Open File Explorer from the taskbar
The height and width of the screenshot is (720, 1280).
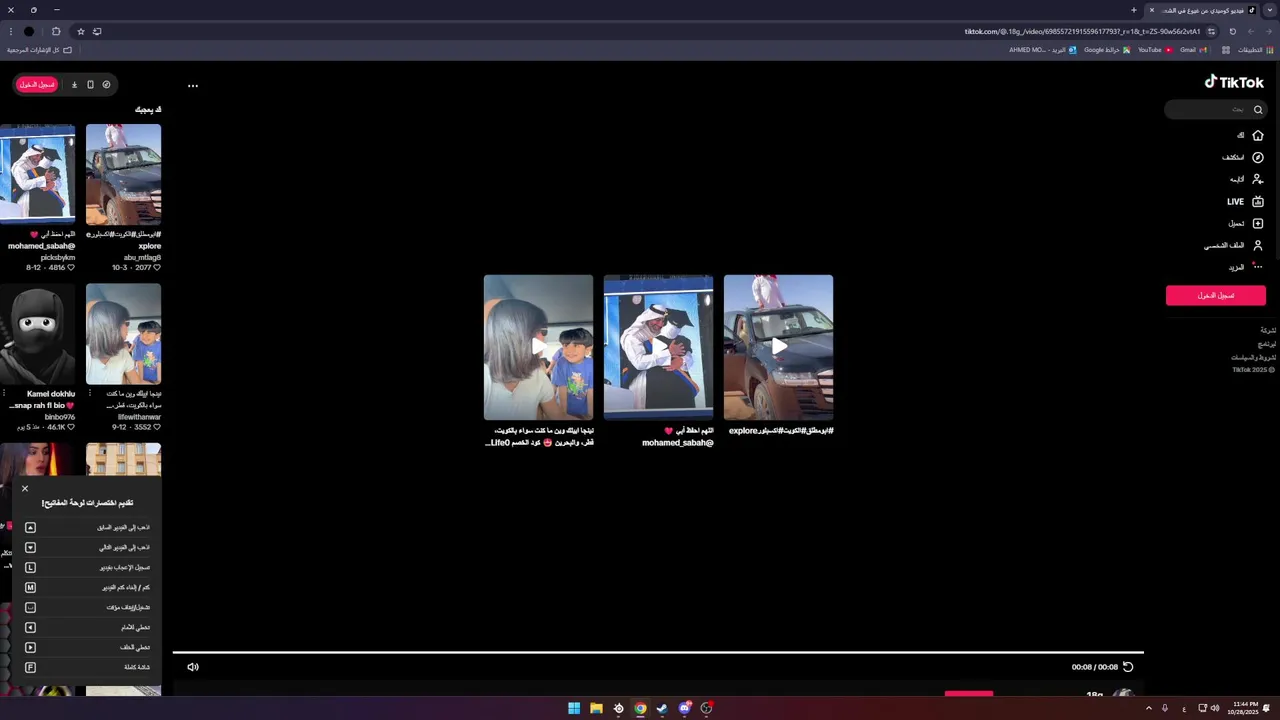coord(596,708)
